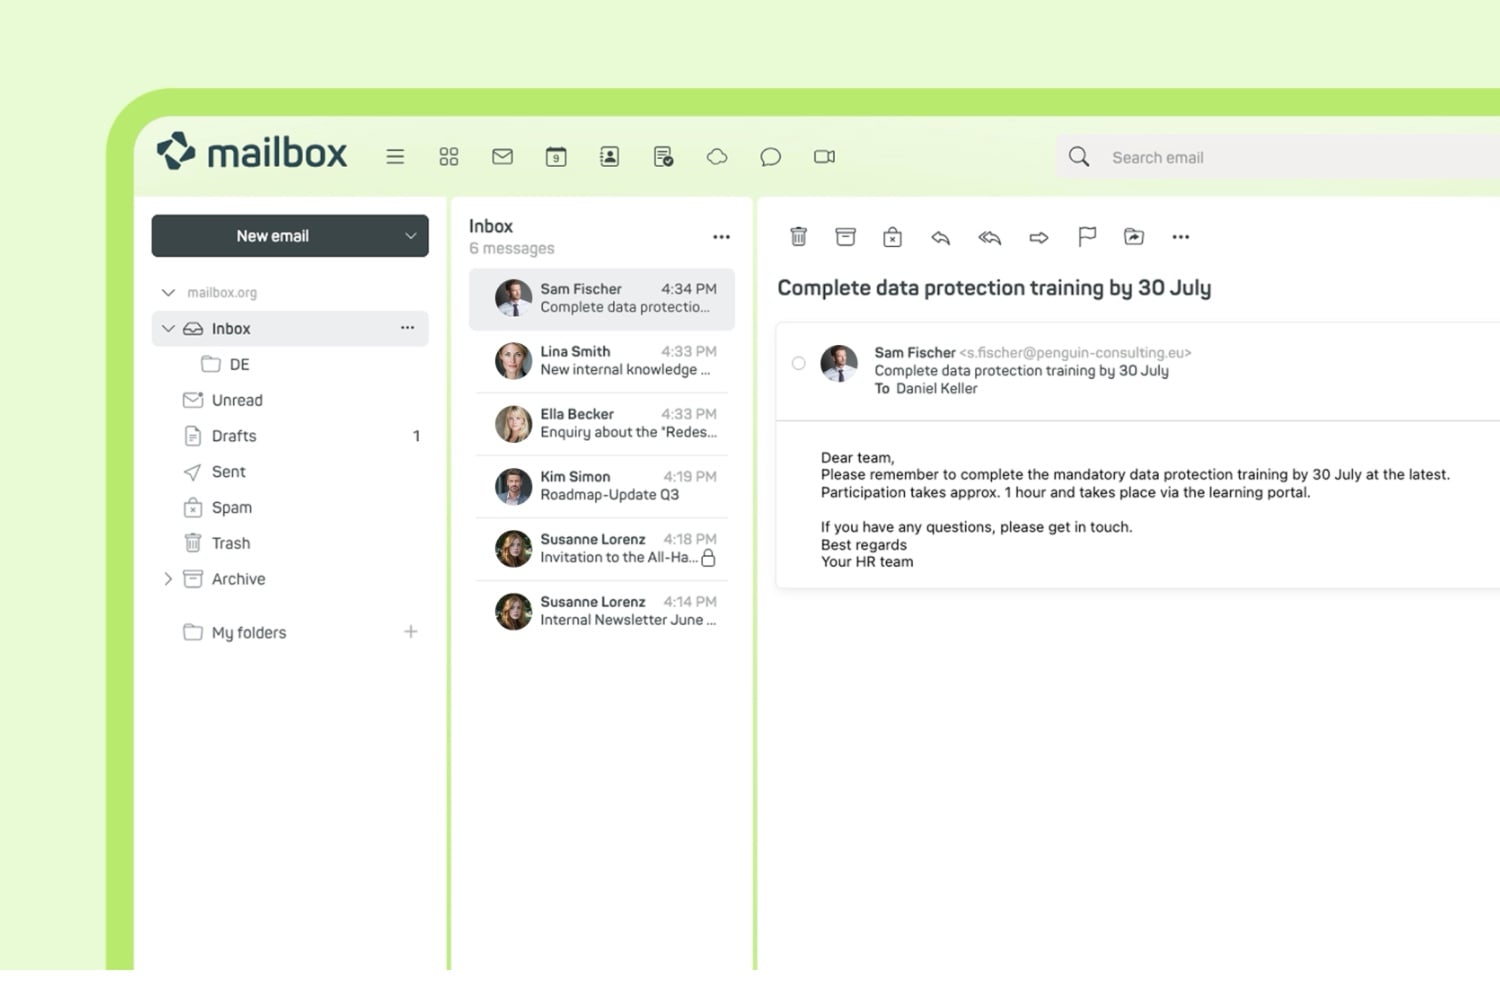Open the cloud drive icon
1500x1000 pixels.
tap(717, 157)
